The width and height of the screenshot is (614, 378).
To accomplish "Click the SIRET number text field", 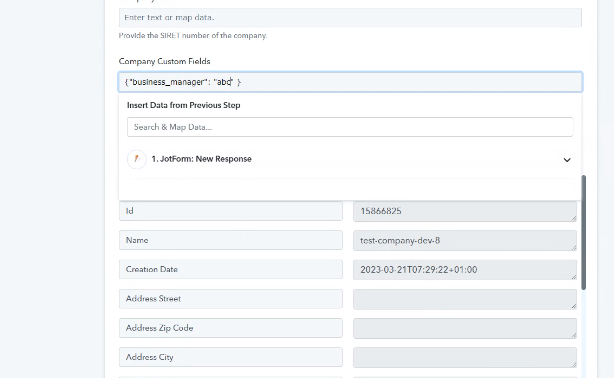I will [350, 18].
